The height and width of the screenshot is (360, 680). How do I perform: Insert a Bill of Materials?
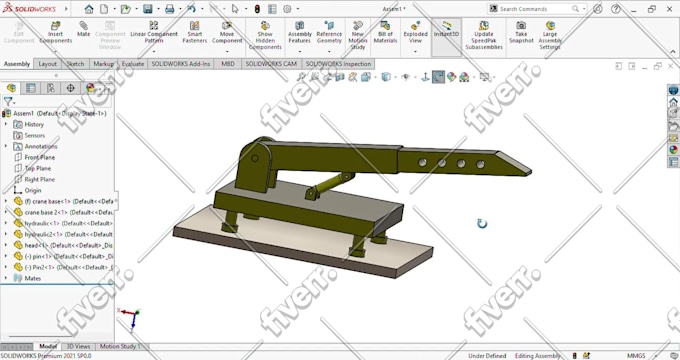[x=385, y=33]
